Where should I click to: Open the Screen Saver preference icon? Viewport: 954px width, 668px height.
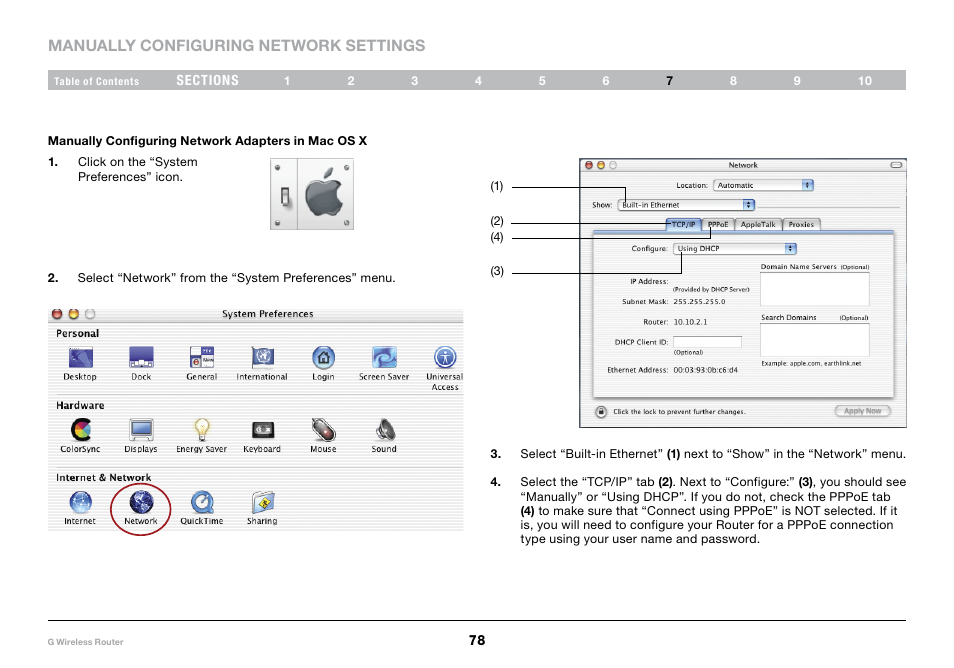click(385, 358)
